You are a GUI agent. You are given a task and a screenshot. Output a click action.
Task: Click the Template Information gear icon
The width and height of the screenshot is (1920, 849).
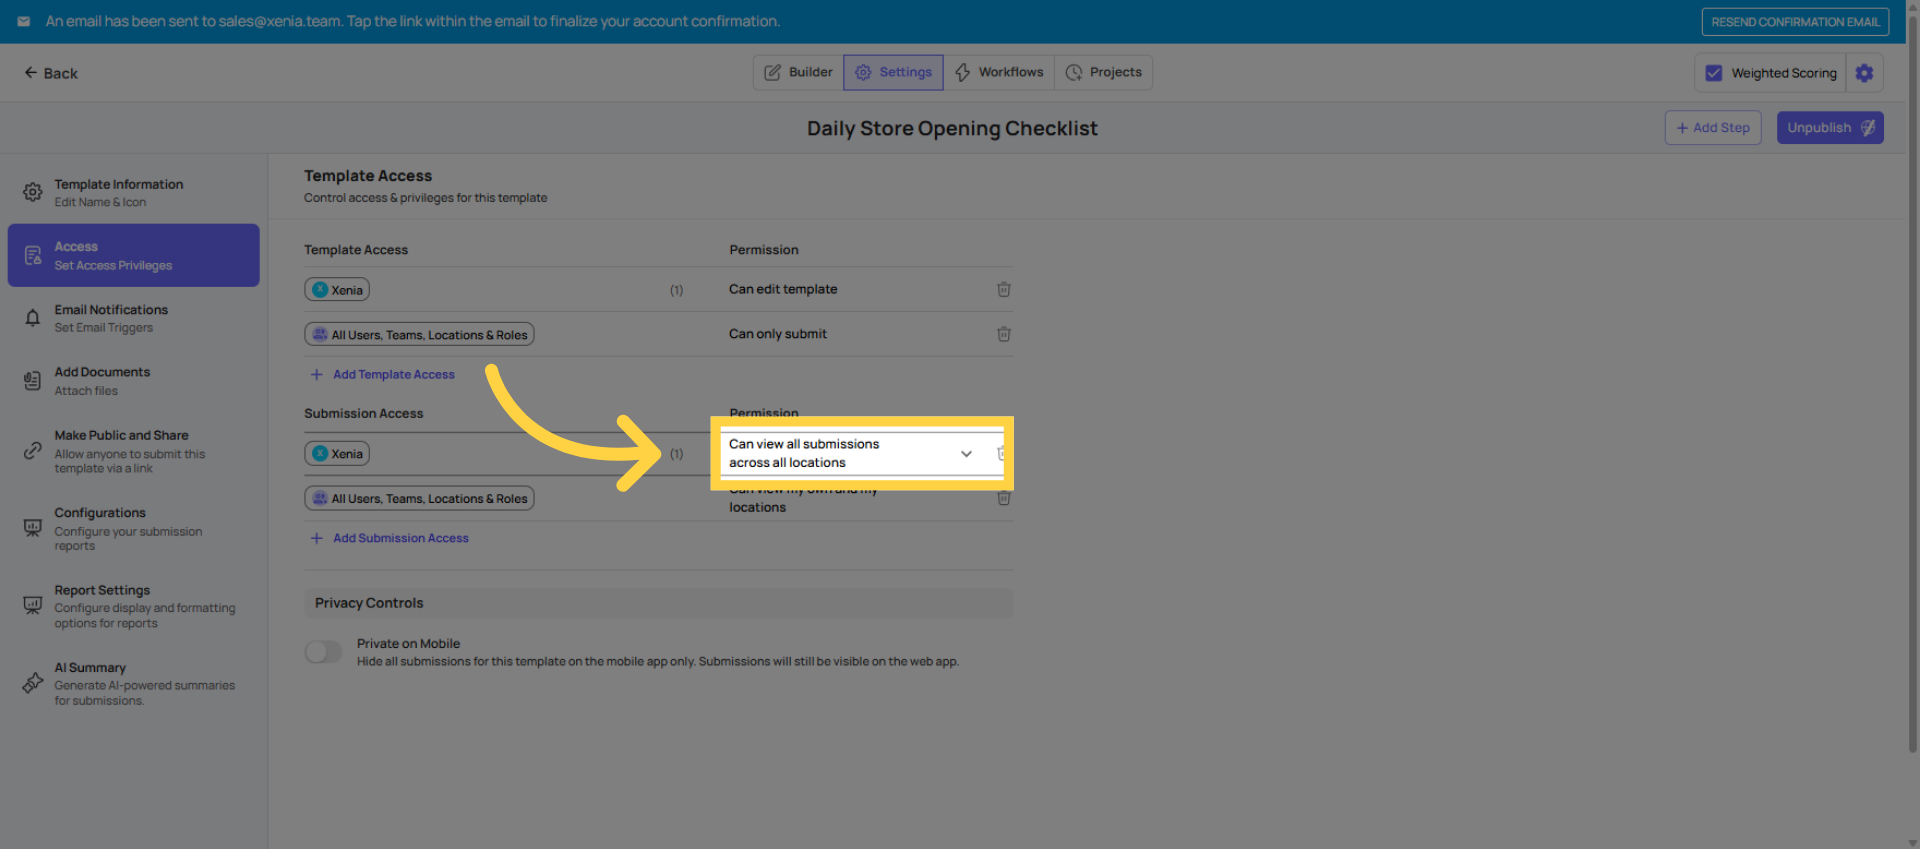[33, 192]
